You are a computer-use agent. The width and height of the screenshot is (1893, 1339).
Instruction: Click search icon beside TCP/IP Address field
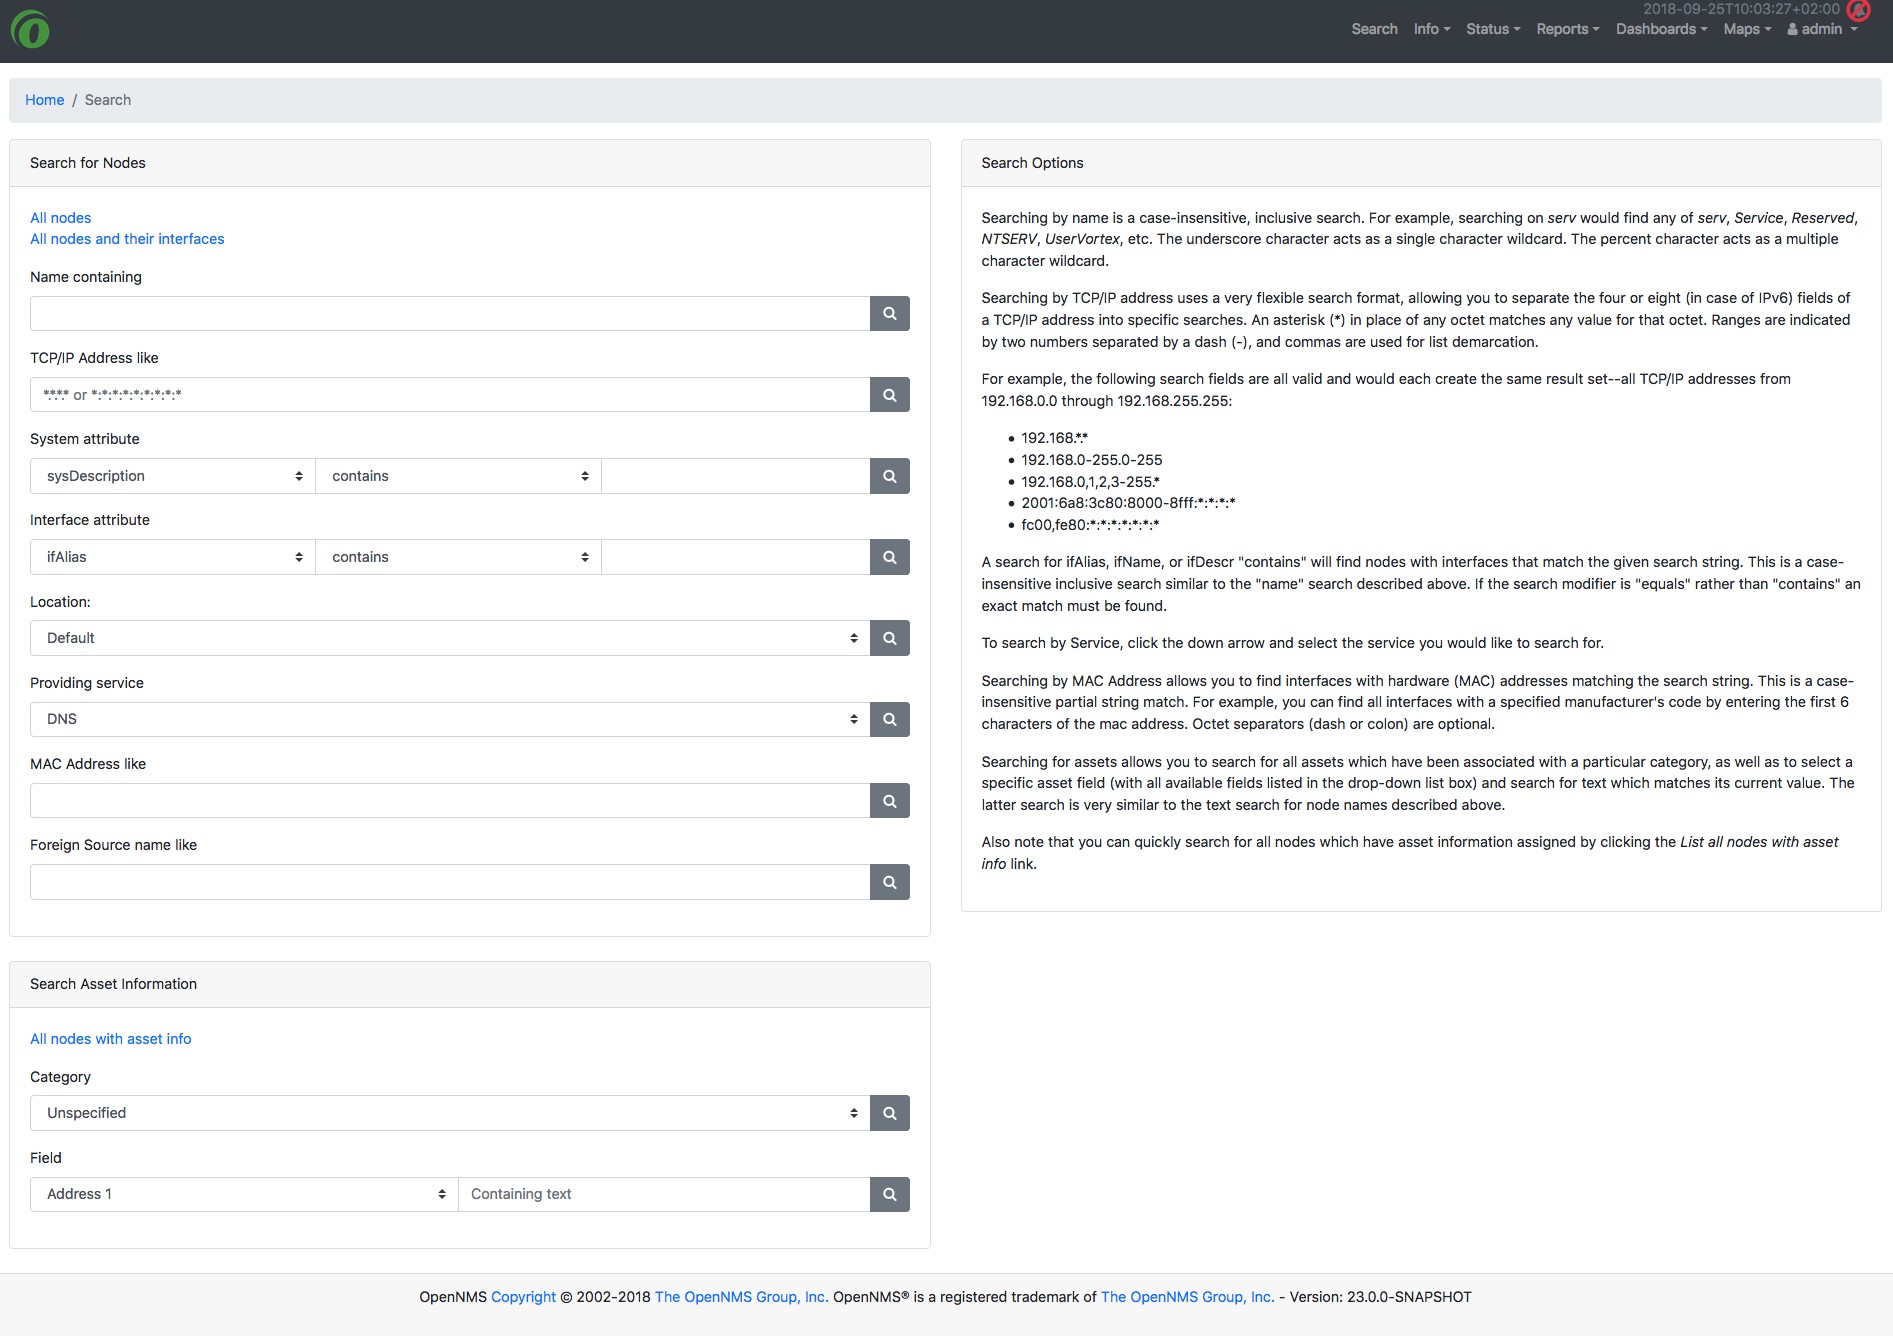coord(889,395)
